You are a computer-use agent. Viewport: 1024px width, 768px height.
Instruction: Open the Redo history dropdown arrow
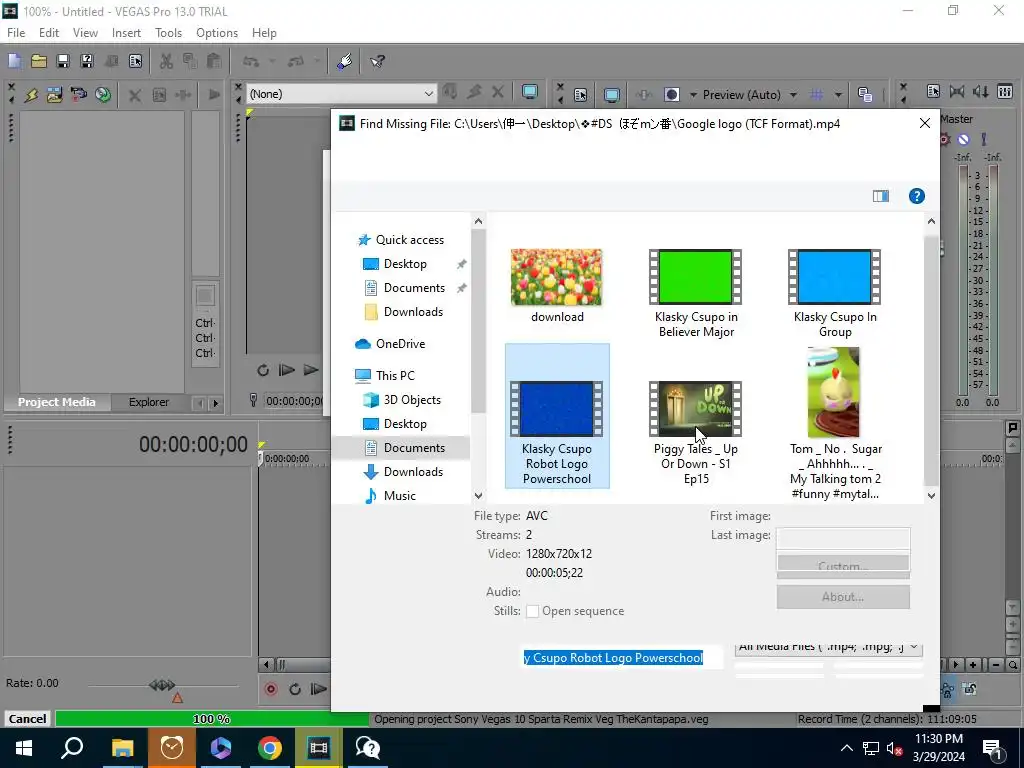(x=317, y=61)
